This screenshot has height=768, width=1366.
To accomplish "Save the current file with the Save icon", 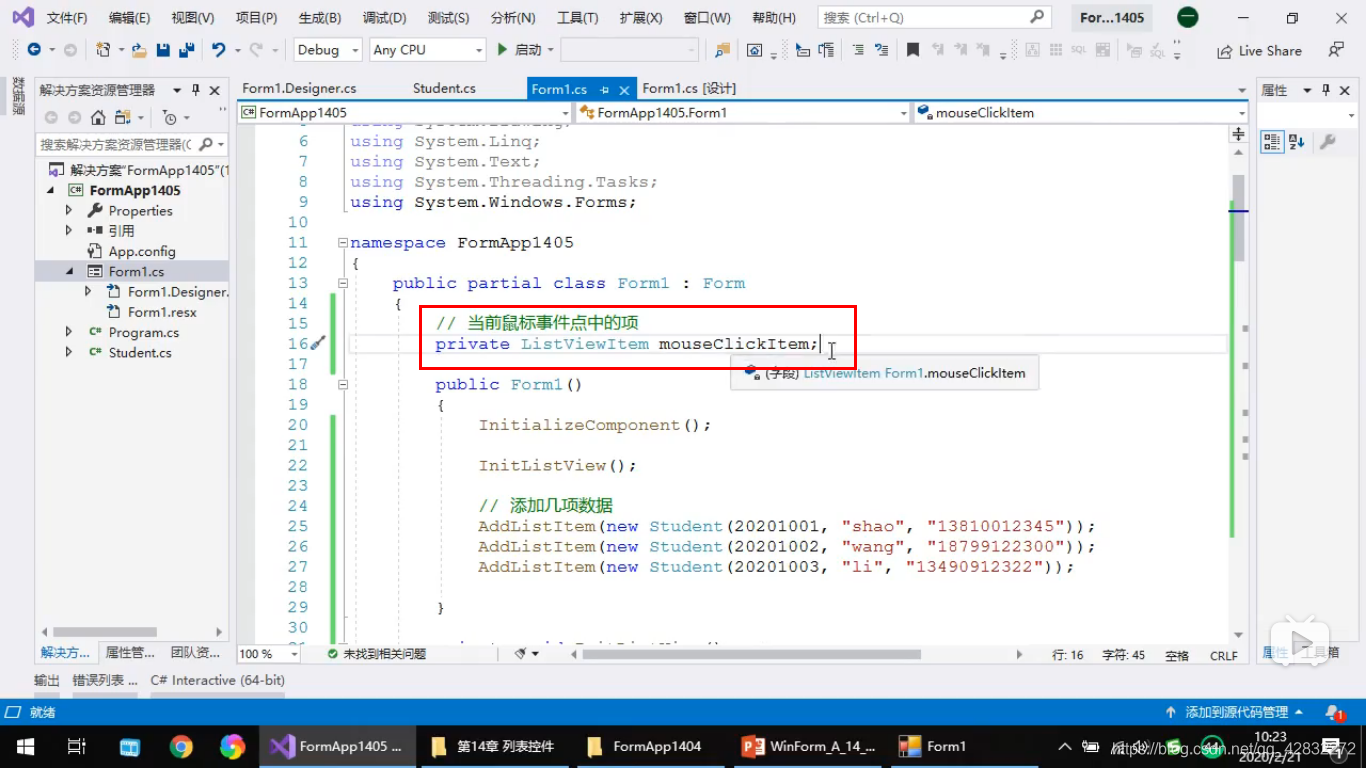I will [163, 50].
